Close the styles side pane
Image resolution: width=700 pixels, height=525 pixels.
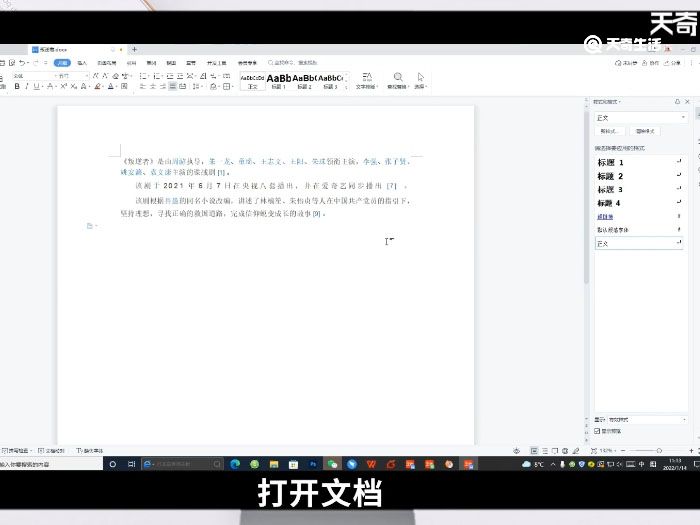coord(688,102)
